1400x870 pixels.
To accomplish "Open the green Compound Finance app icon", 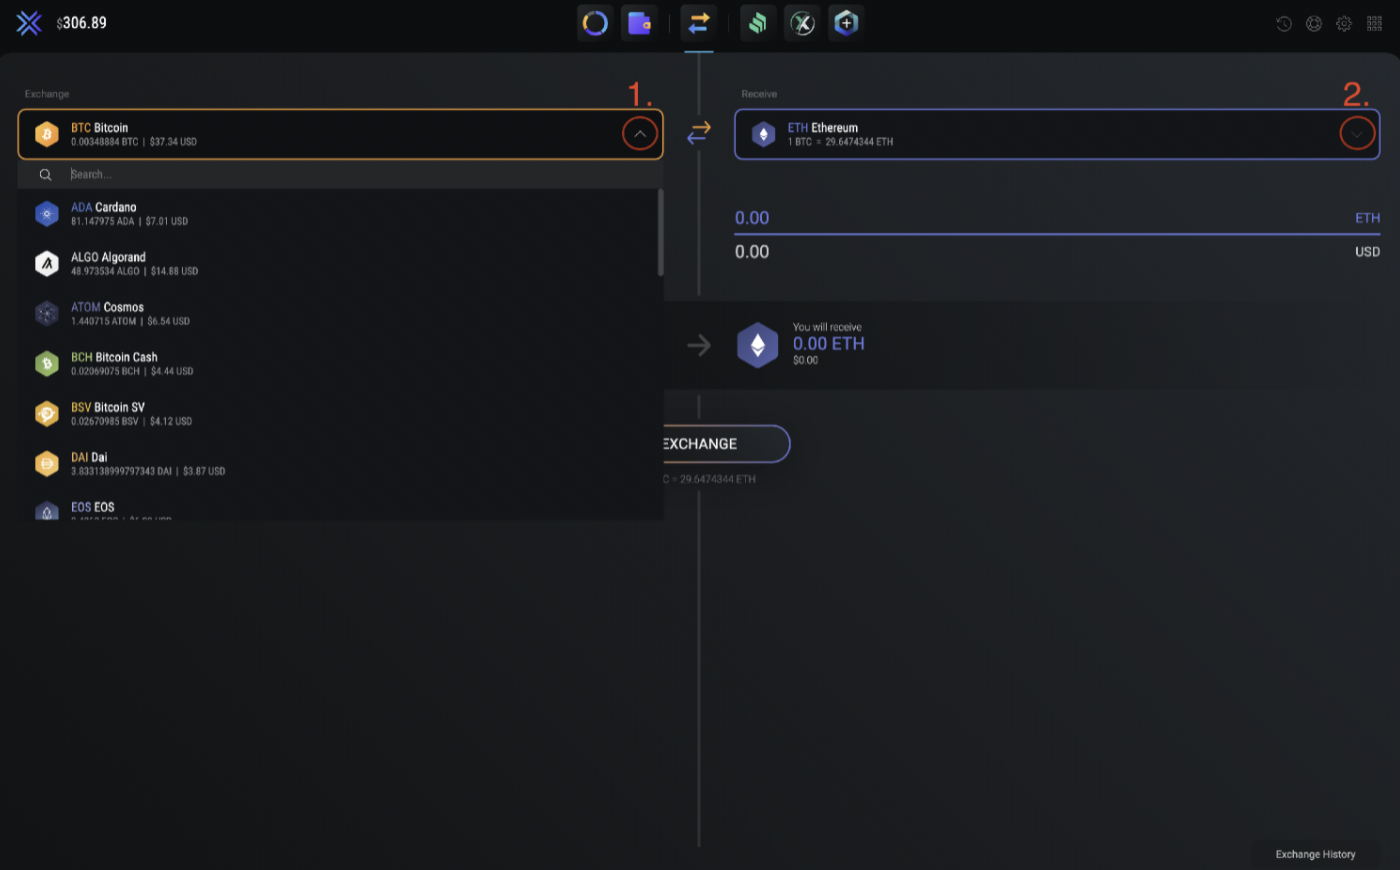I will (x=758, y=23).
